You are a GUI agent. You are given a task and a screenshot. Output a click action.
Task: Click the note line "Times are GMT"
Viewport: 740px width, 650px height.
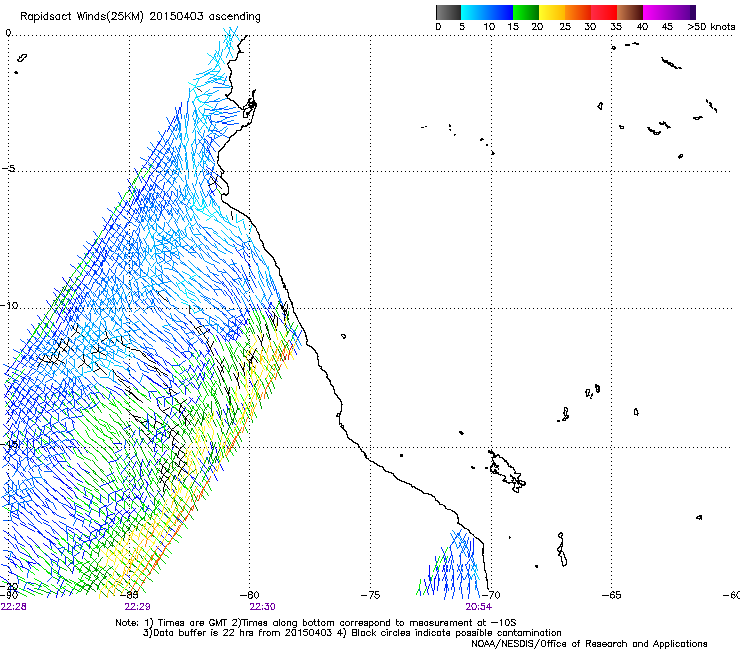(192, 623)
